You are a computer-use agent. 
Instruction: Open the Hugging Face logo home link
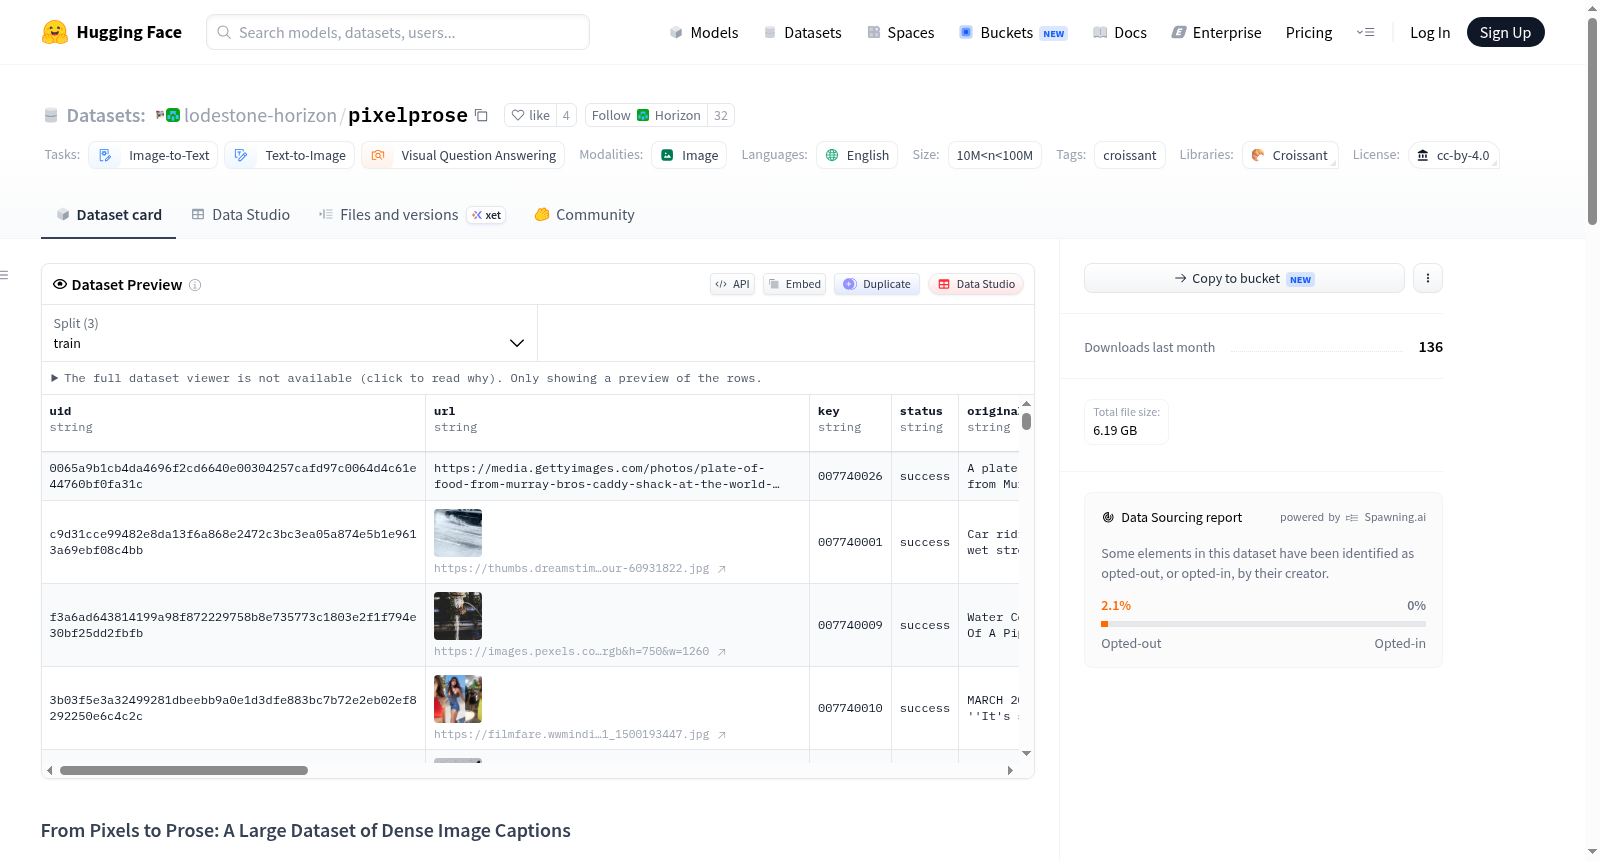click(x=111, y=32)
